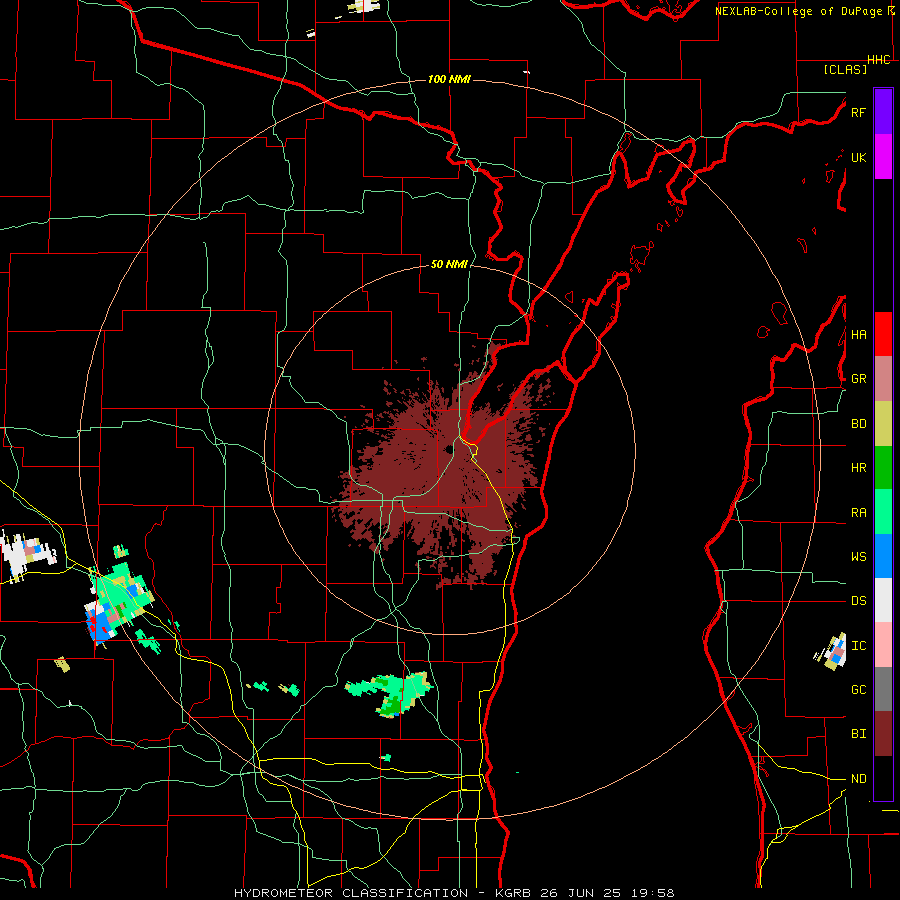This screenshot has width=900, height=900.
Task: Click the UK legend label
Action: (858, 157)
